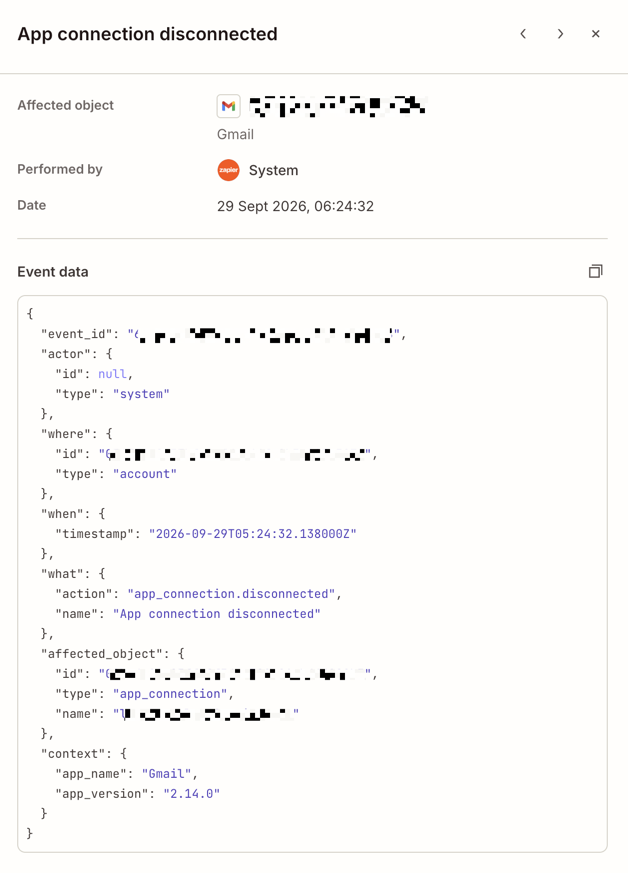Click the "system" actor type value

pyautogui.click(x=141, y=394)
